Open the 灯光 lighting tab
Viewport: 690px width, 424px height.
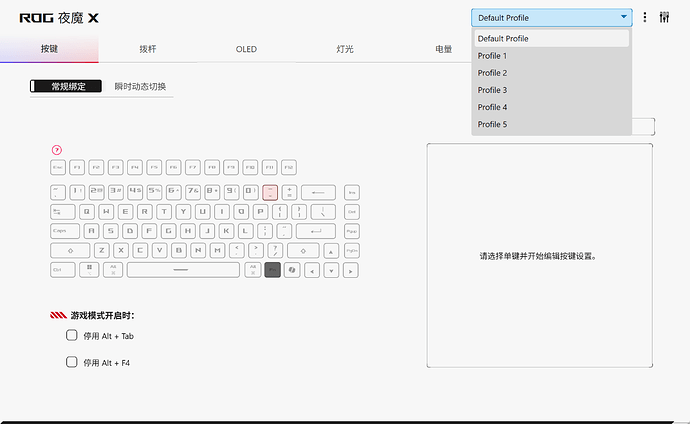[344, 49]
